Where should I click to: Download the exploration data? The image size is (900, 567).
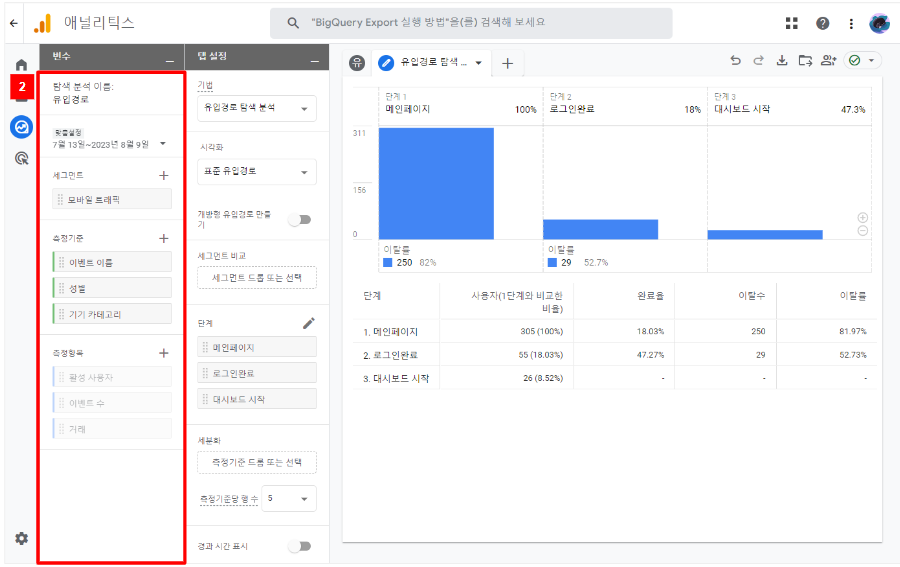pyautogui.click(x=782, y=60)
